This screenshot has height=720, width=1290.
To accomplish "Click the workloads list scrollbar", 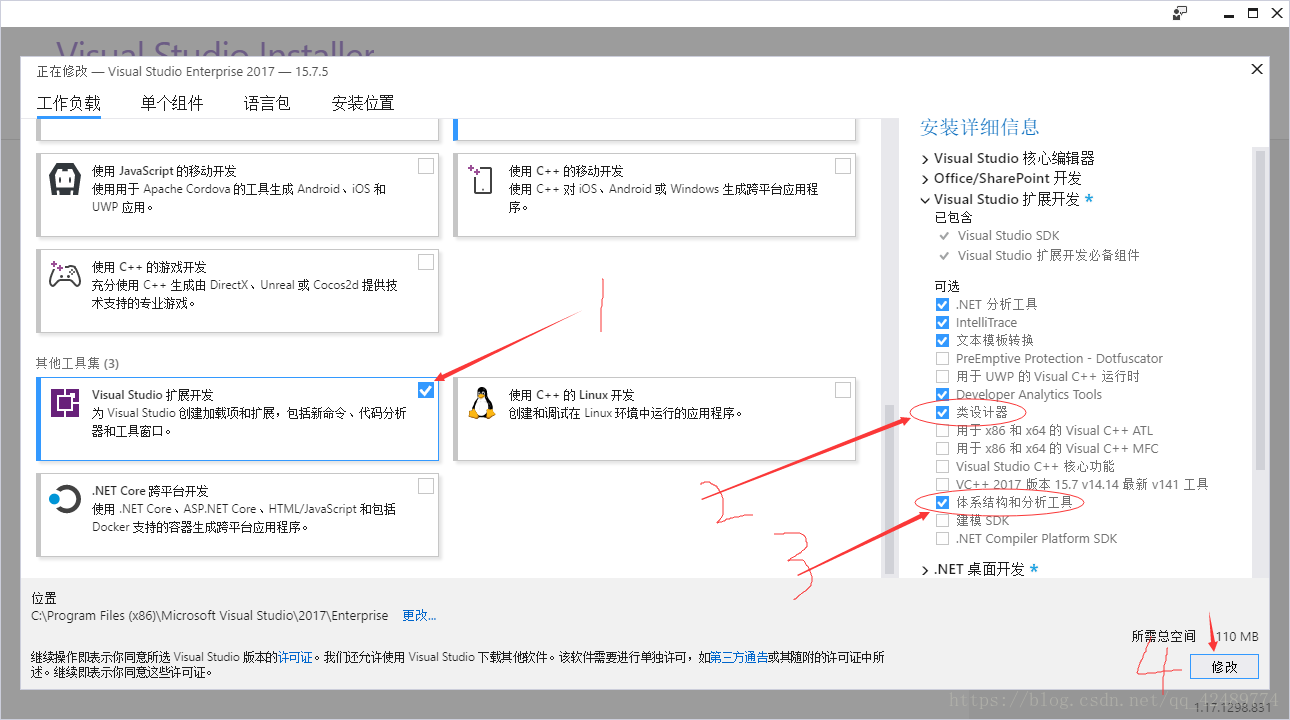I will pos(888,490).
